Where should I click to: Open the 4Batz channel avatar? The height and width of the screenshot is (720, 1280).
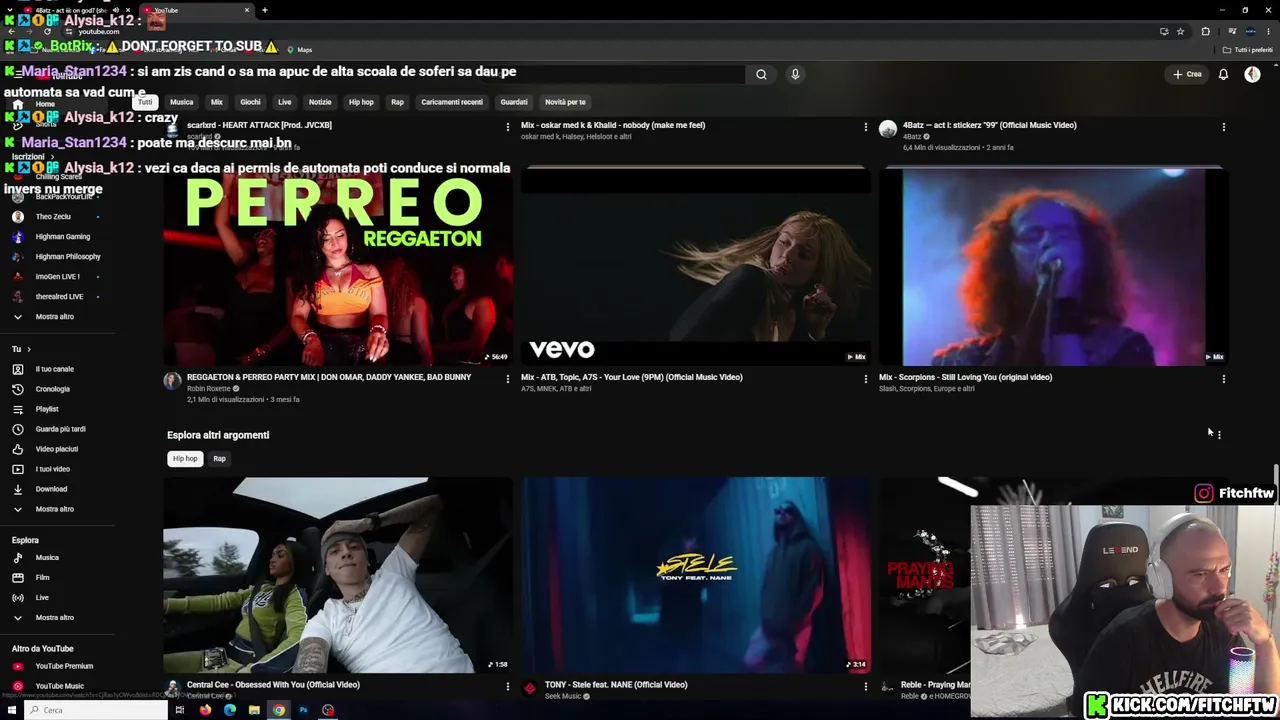(888, 129)
